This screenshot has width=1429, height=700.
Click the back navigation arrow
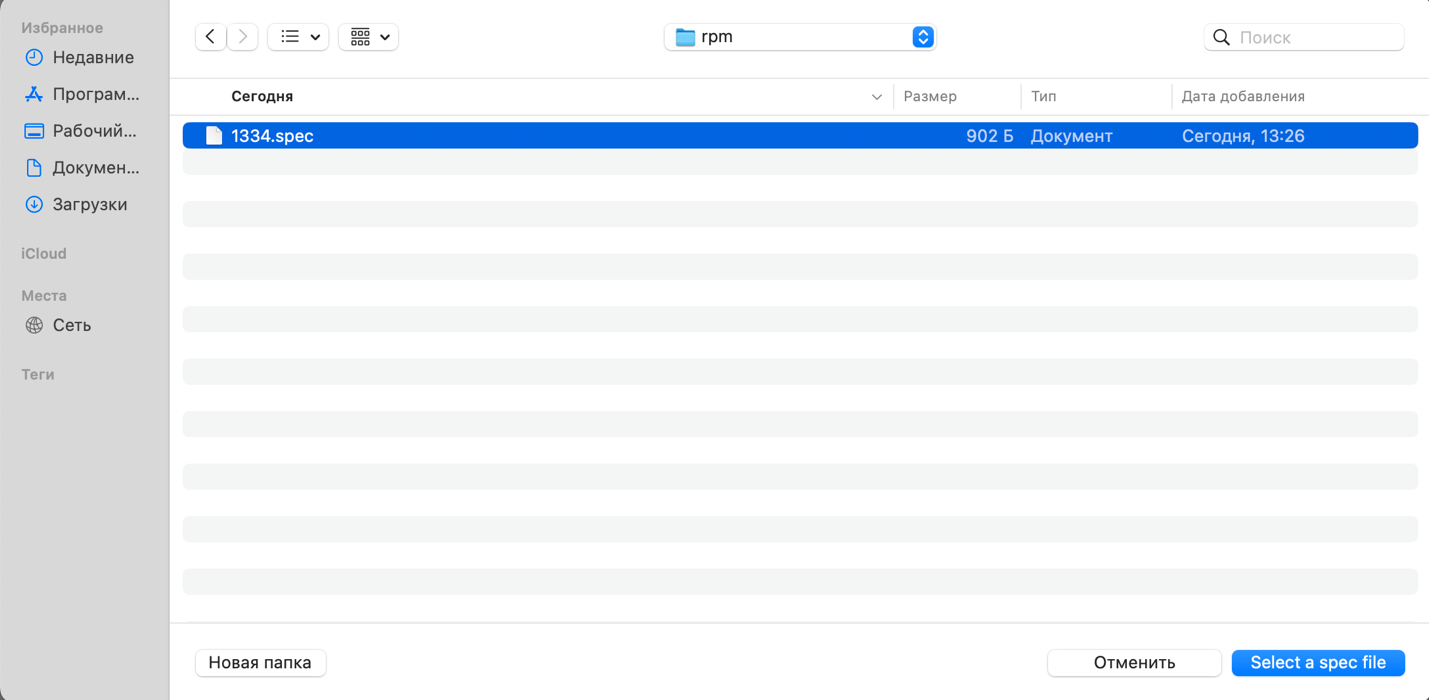(210, 37)
